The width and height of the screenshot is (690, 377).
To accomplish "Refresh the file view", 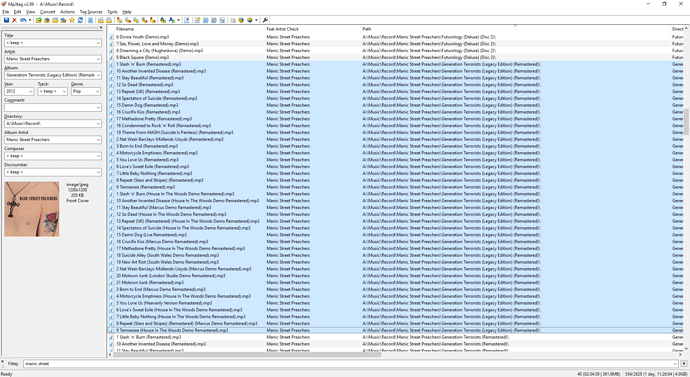I will pos(80,20).
